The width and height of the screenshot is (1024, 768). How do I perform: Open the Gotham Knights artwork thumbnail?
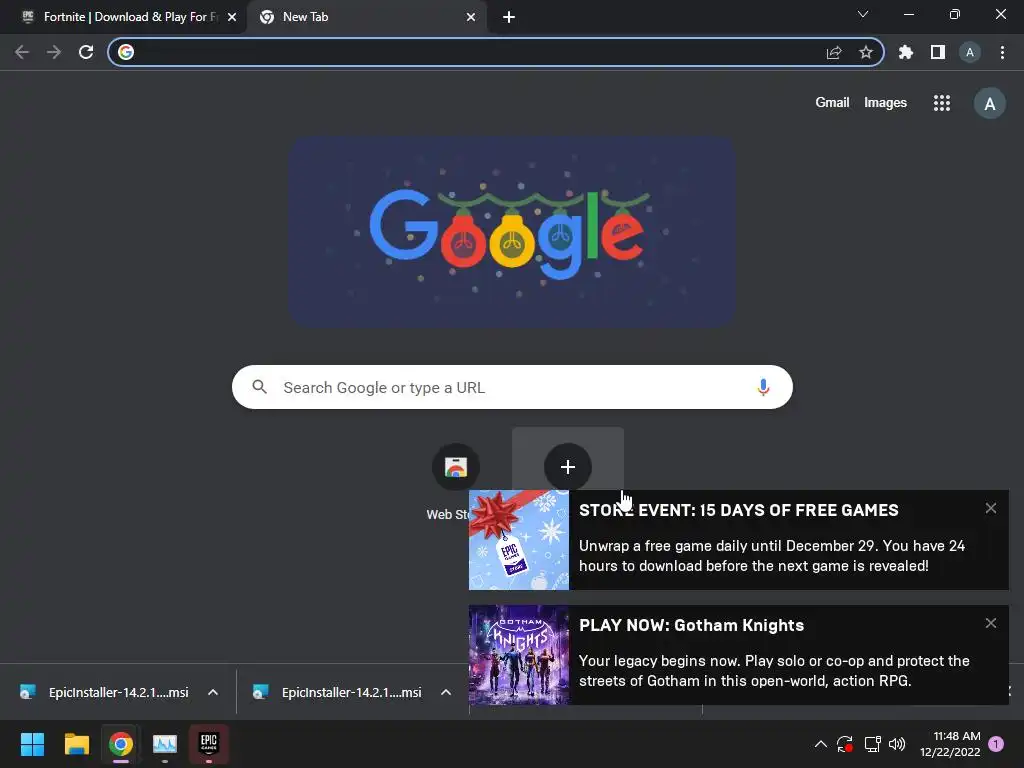519,655
